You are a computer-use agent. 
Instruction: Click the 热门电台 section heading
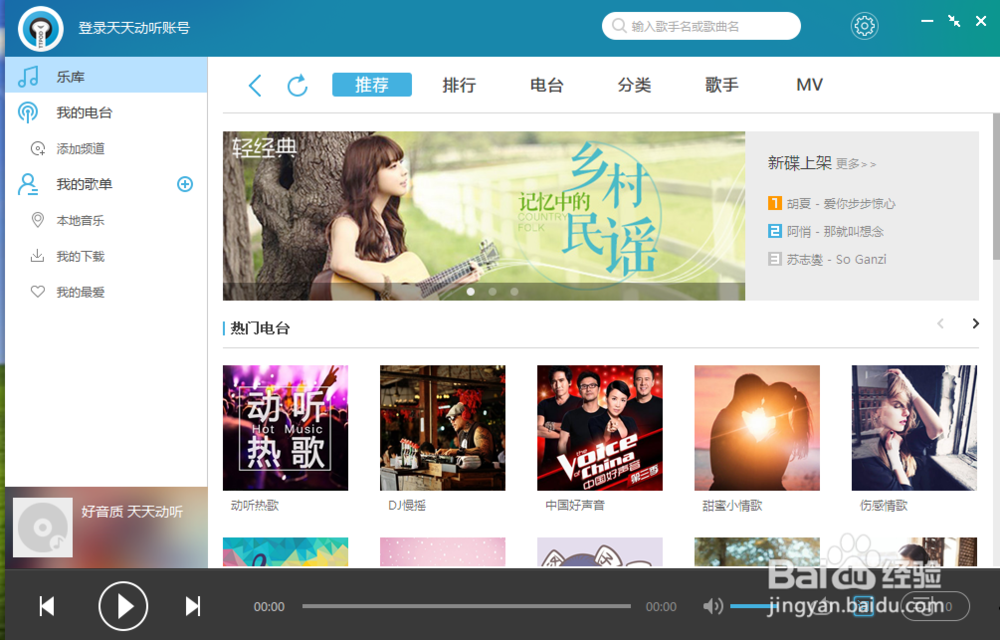260,328
